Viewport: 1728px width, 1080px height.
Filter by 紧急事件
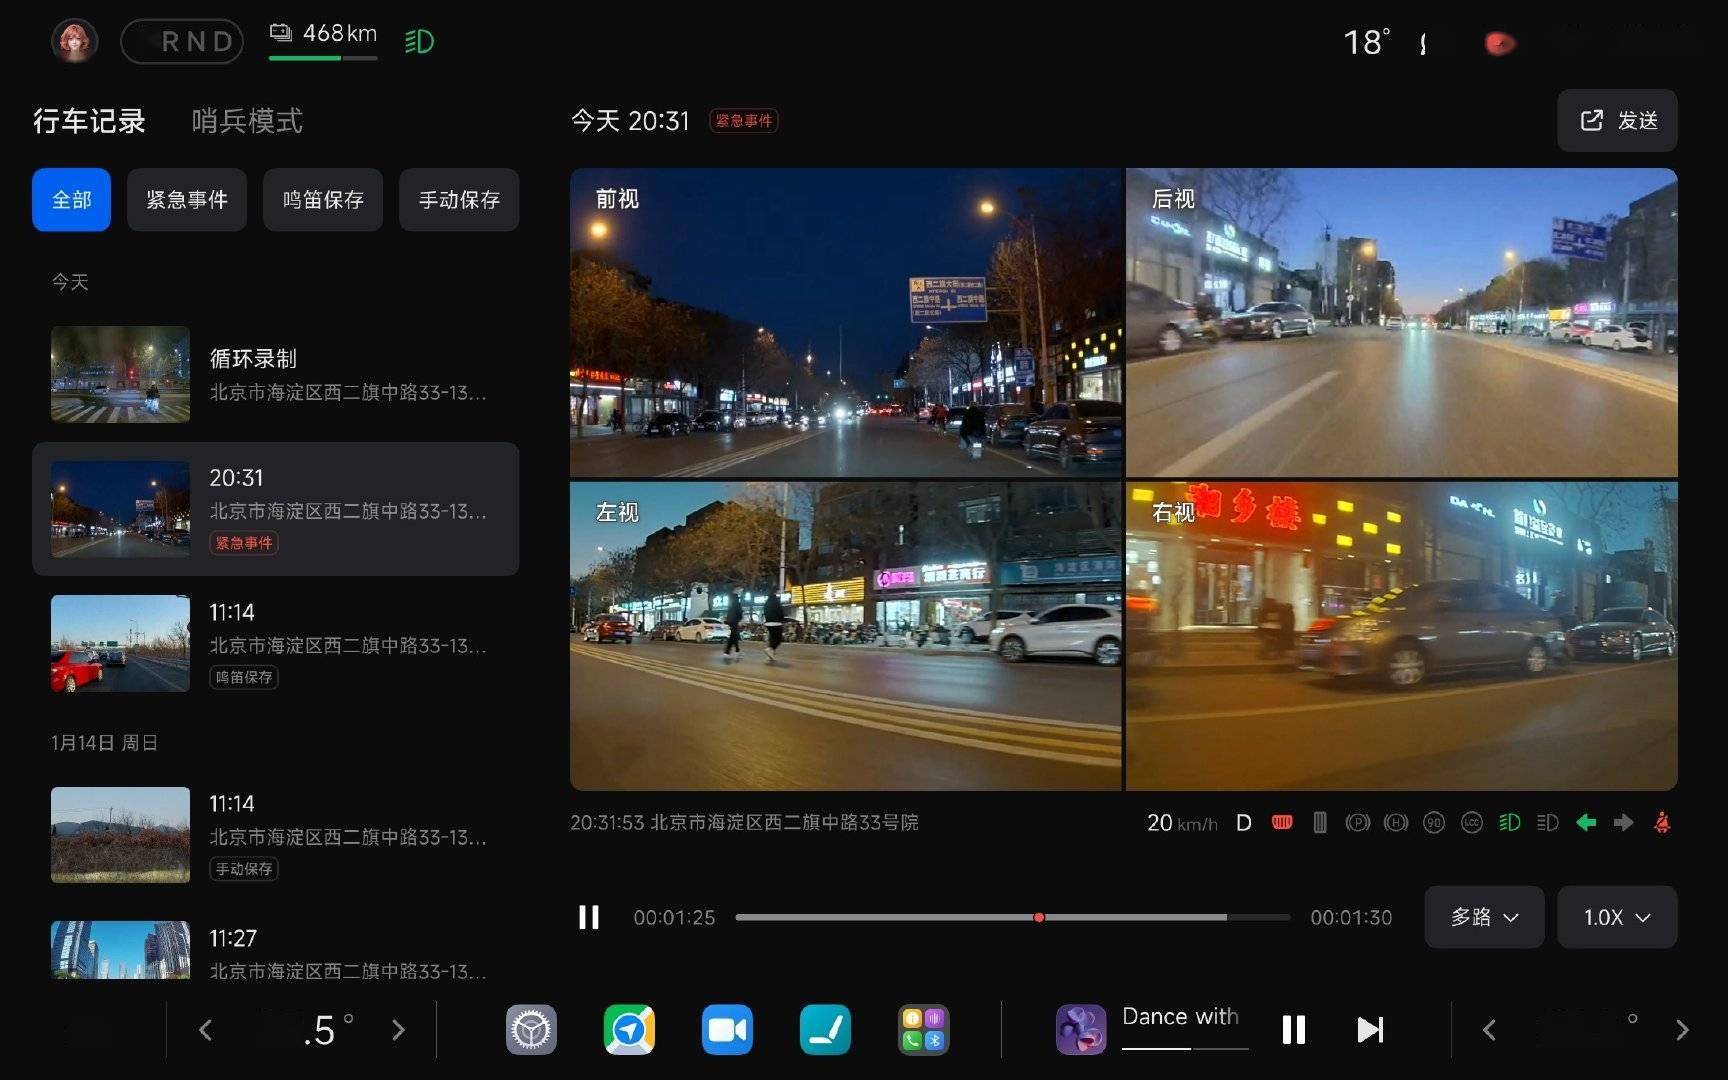pos(187,200)
